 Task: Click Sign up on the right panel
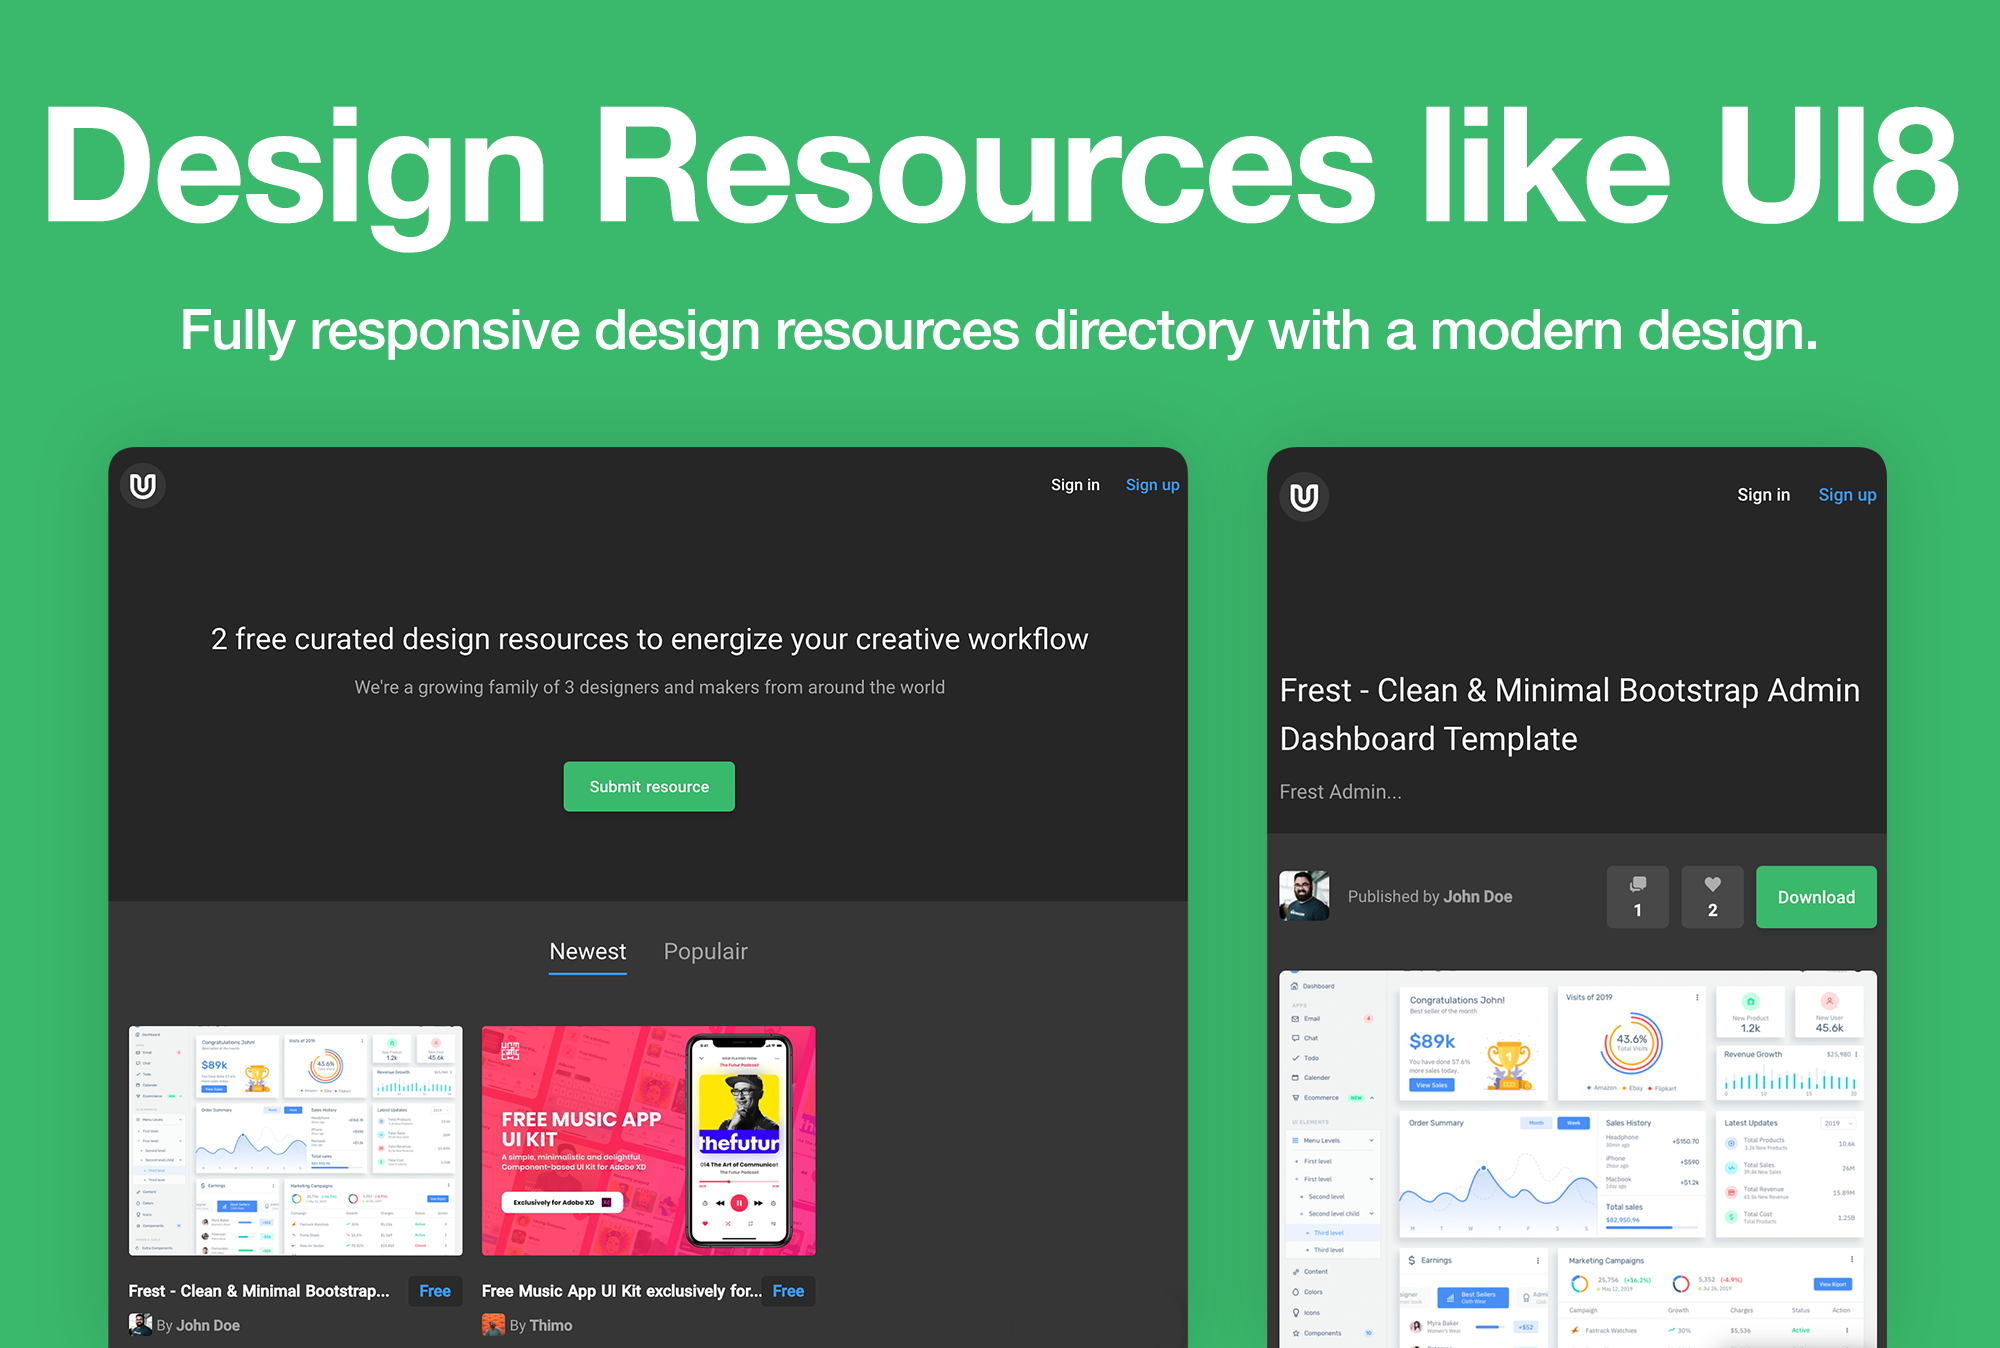pos(1846,495)
